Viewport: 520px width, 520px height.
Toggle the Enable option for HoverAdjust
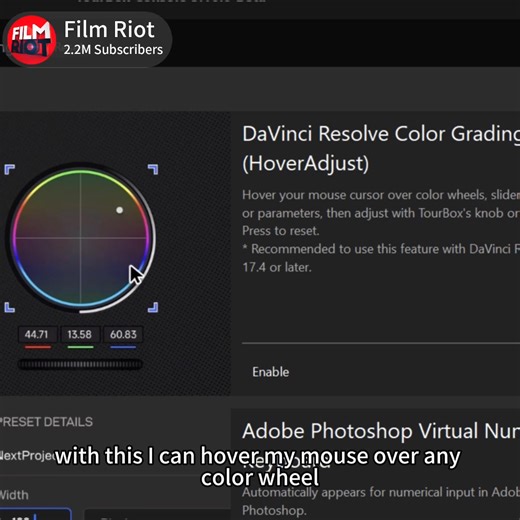coord(270,372)
